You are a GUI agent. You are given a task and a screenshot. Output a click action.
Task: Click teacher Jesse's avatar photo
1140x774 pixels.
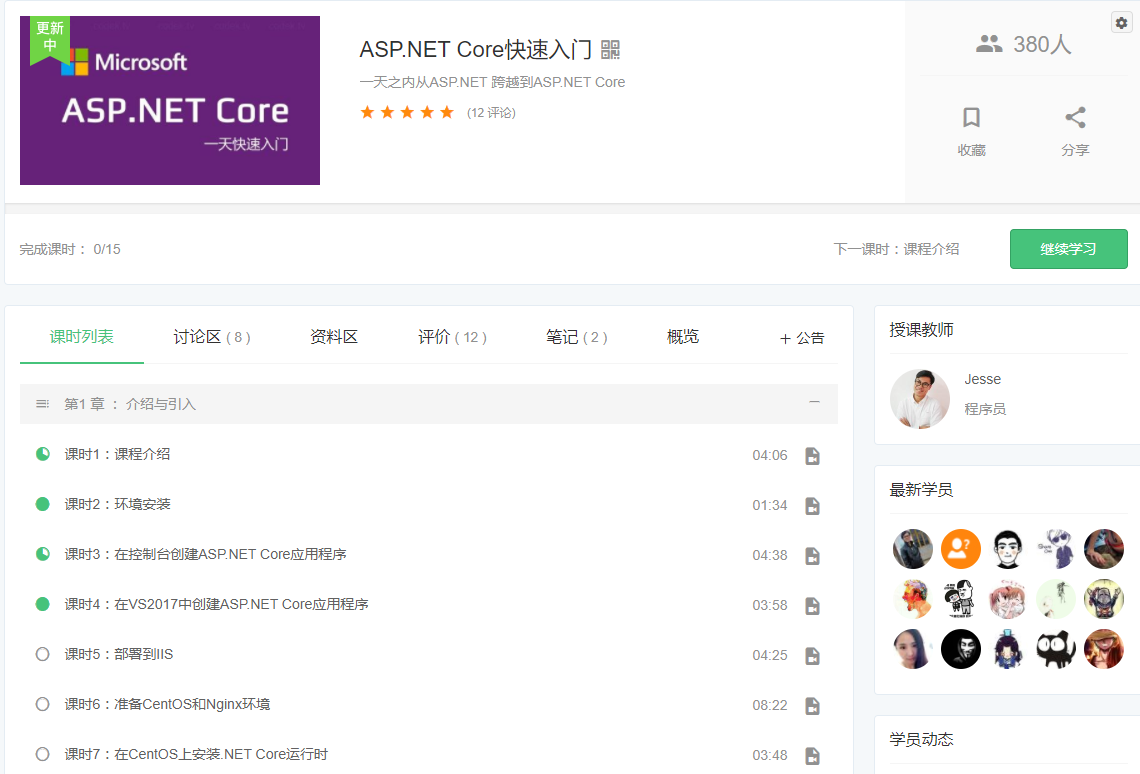coord(920,398)
